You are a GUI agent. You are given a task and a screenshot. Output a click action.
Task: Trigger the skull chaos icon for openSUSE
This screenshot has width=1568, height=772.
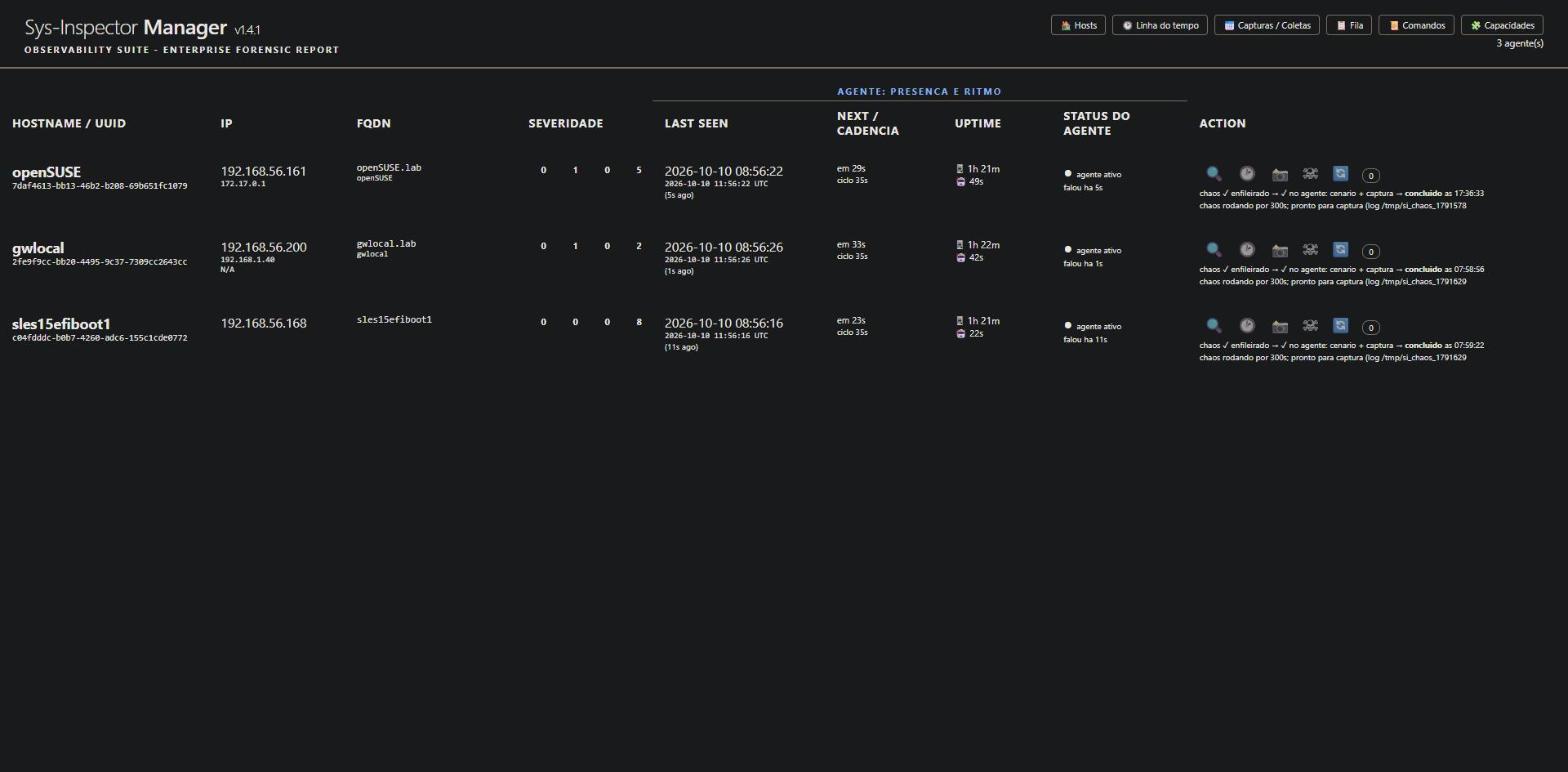pos(1310,174)
